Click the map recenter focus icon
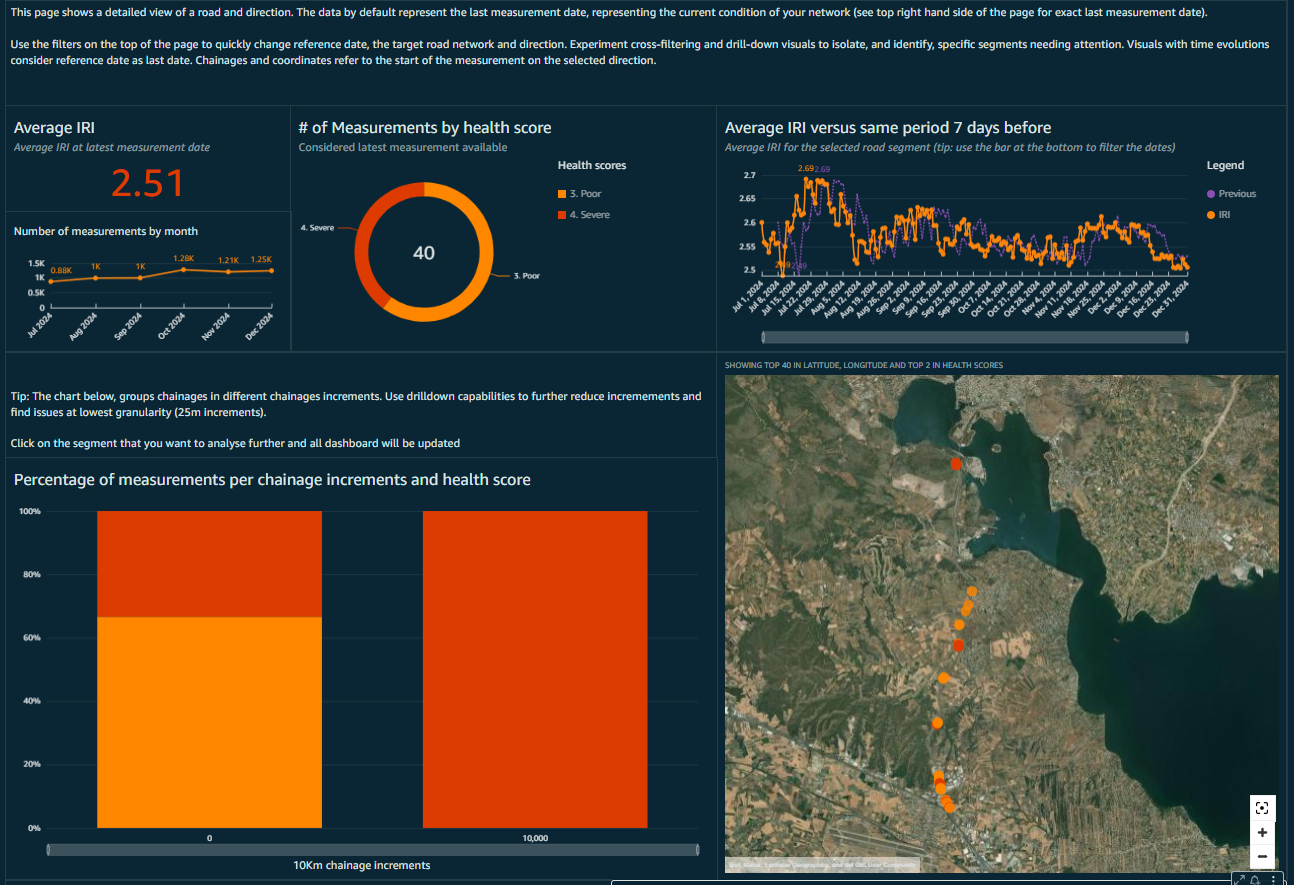The height and width of the screenshot is (885, 1294). click(1262, 808)
